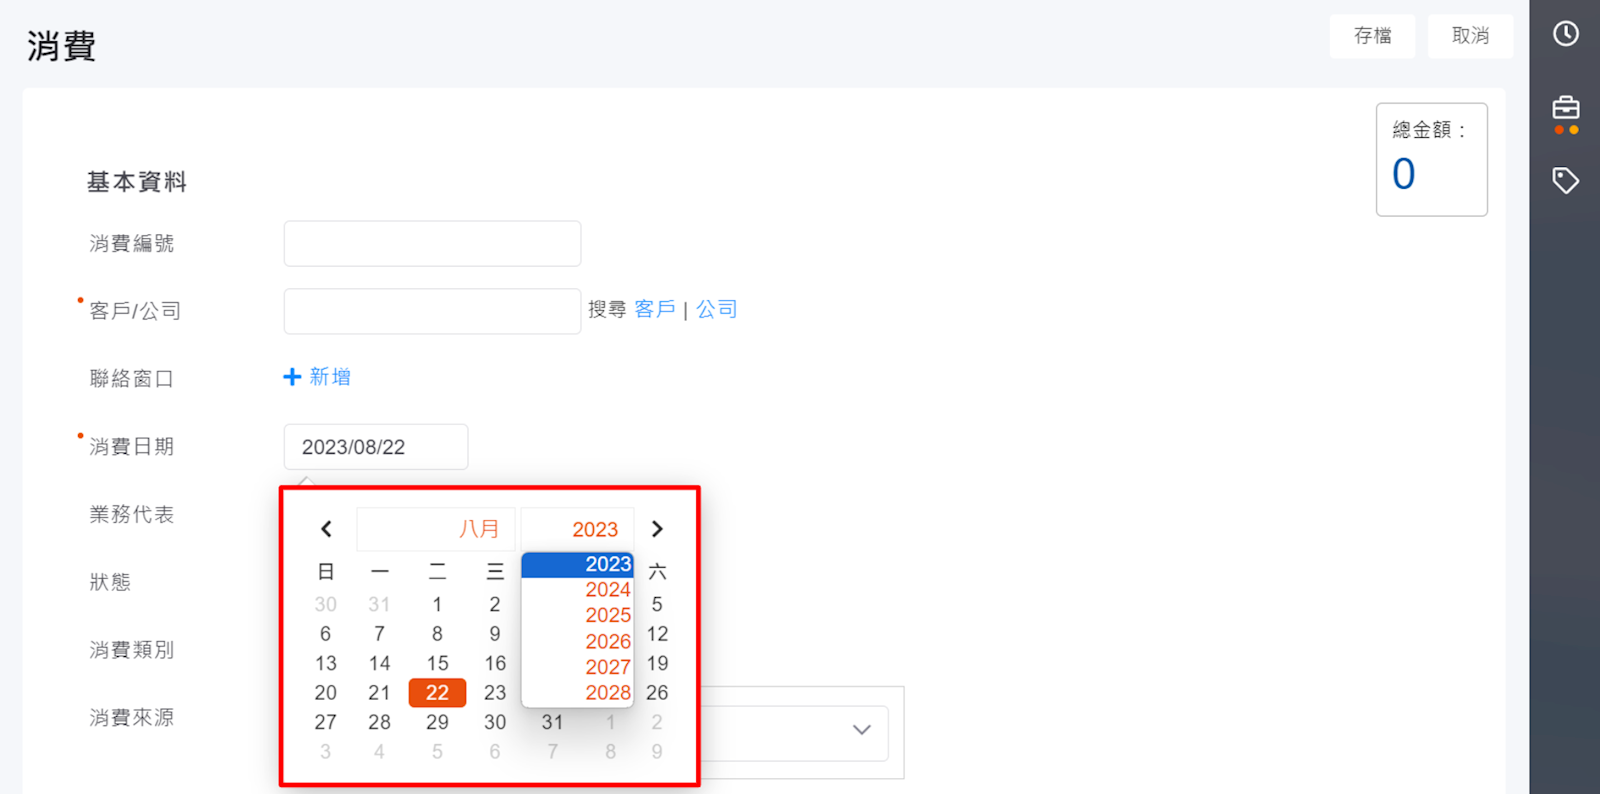Select year 2026 from the list
This screenshot has width=1600, height=794.
point(607,641)
